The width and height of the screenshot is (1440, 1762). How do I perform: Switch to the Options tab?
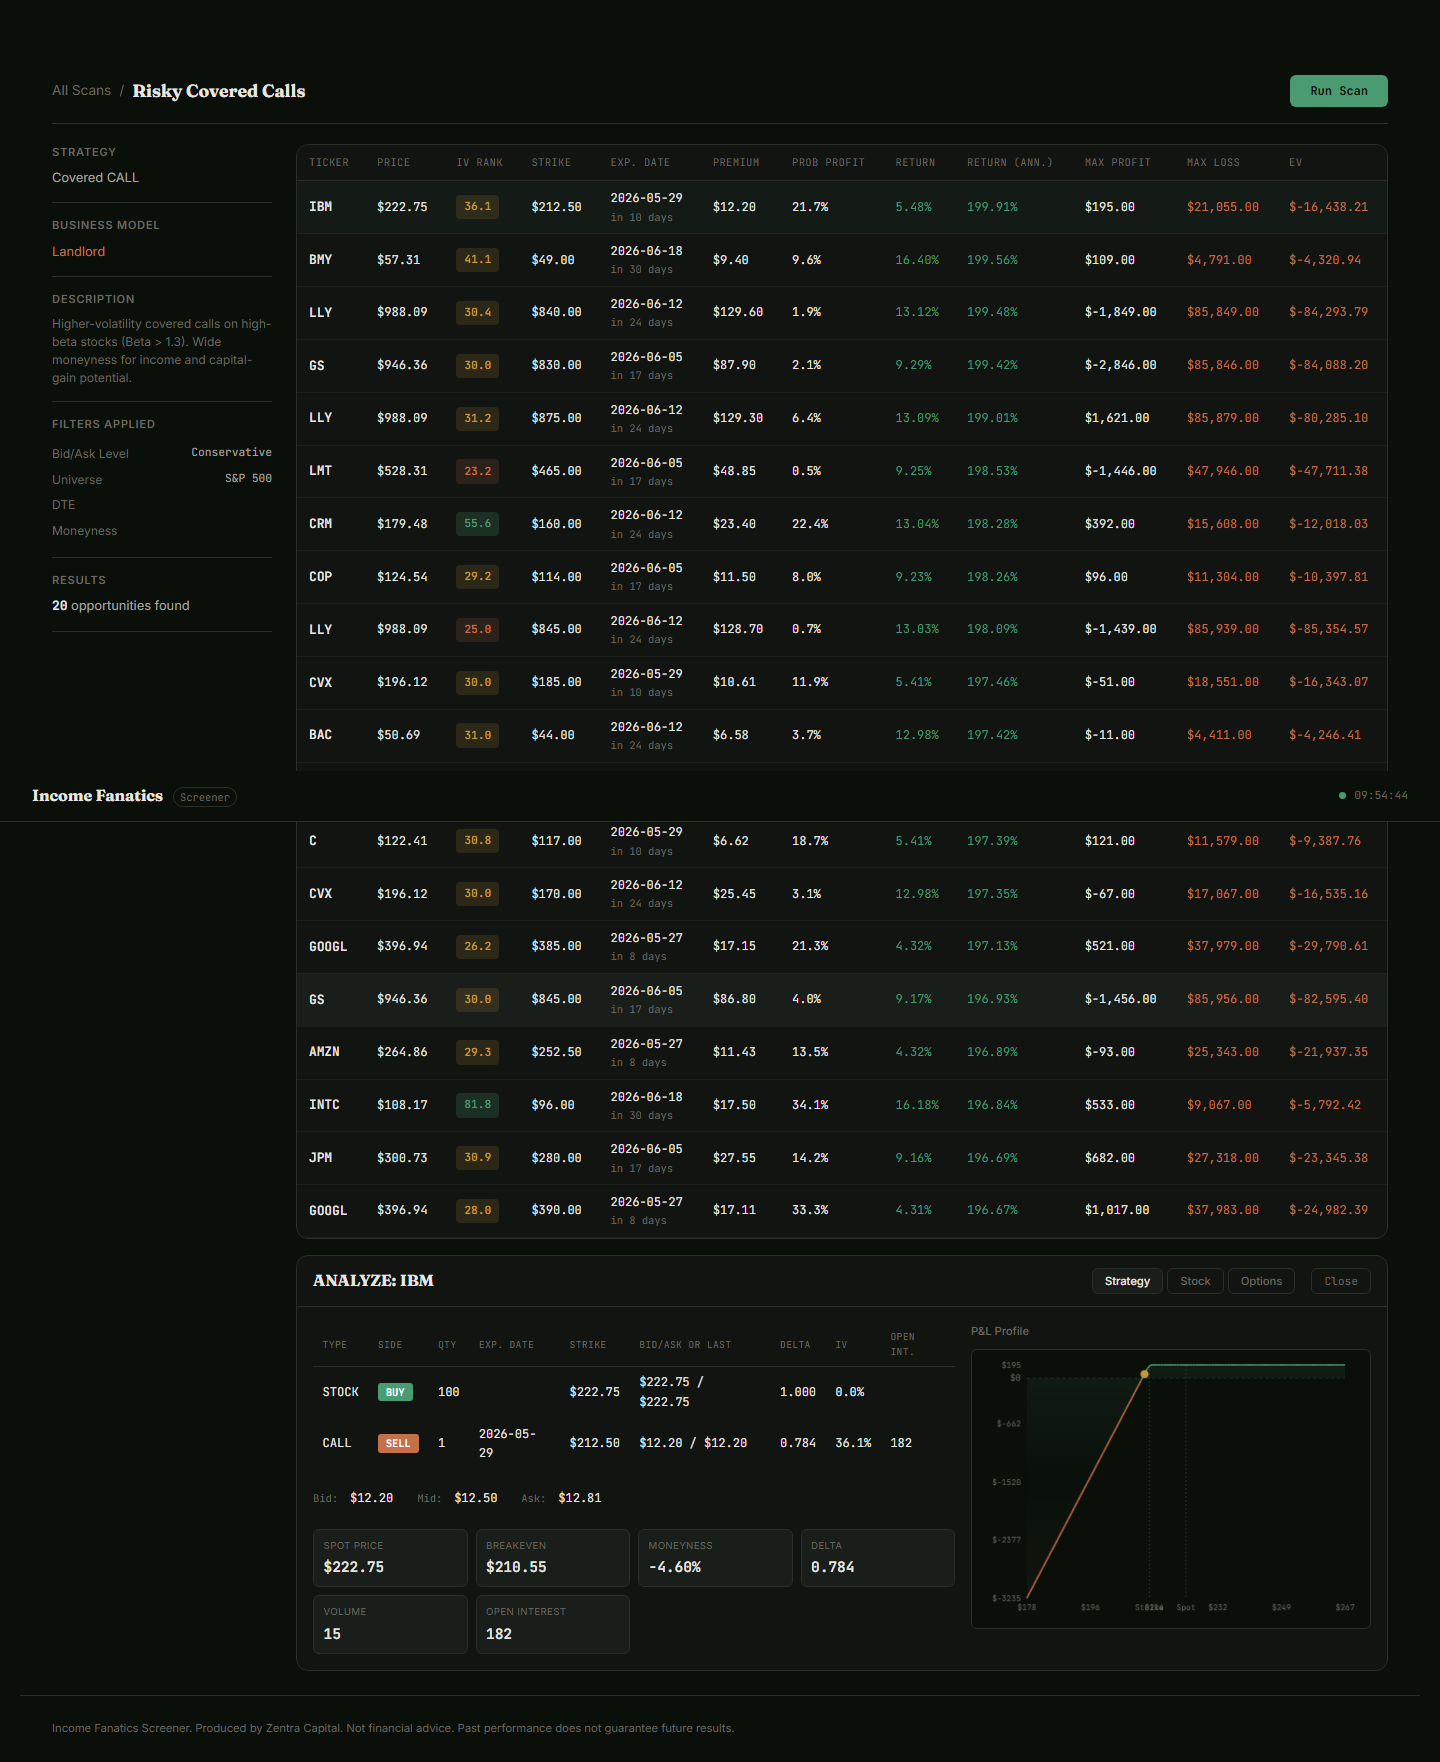1261,1281
